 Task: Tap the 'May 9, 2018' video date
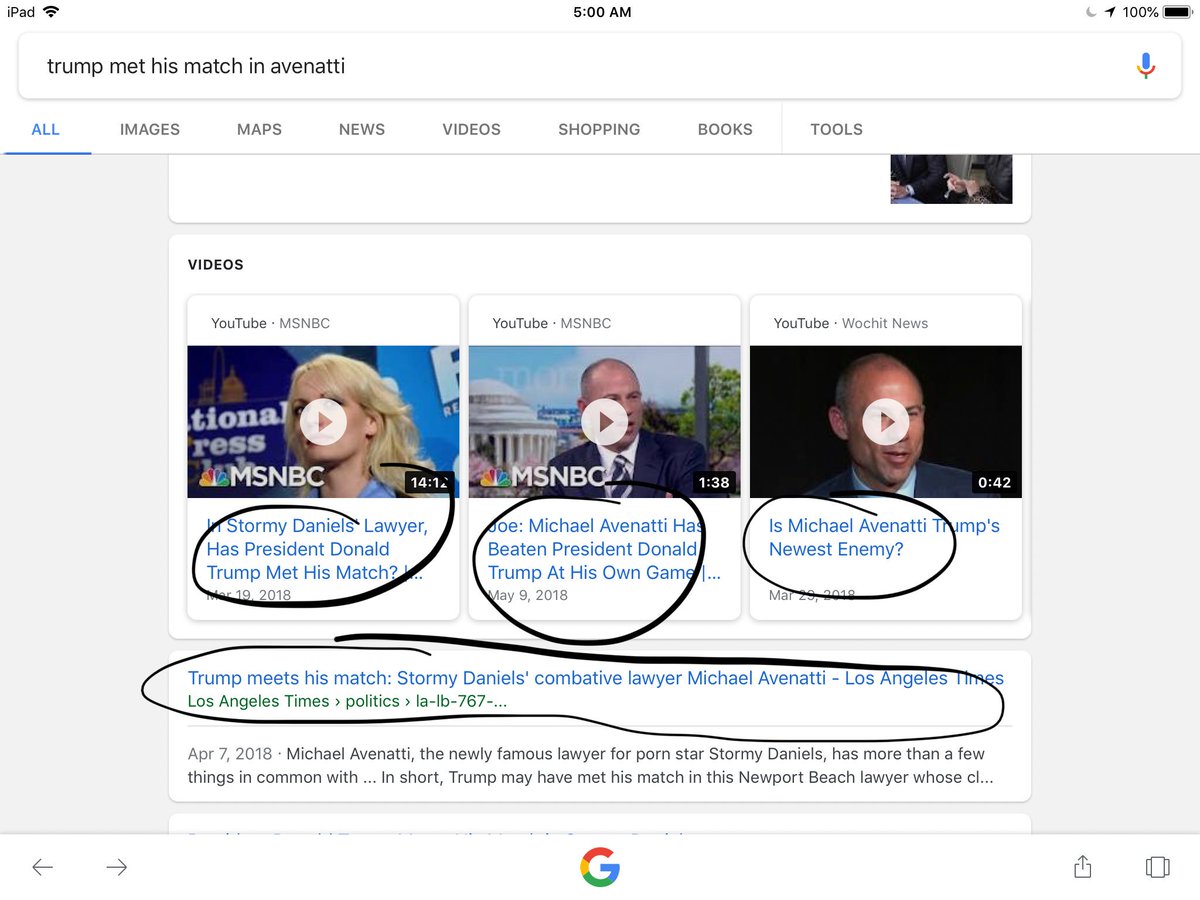click(527, 595)
